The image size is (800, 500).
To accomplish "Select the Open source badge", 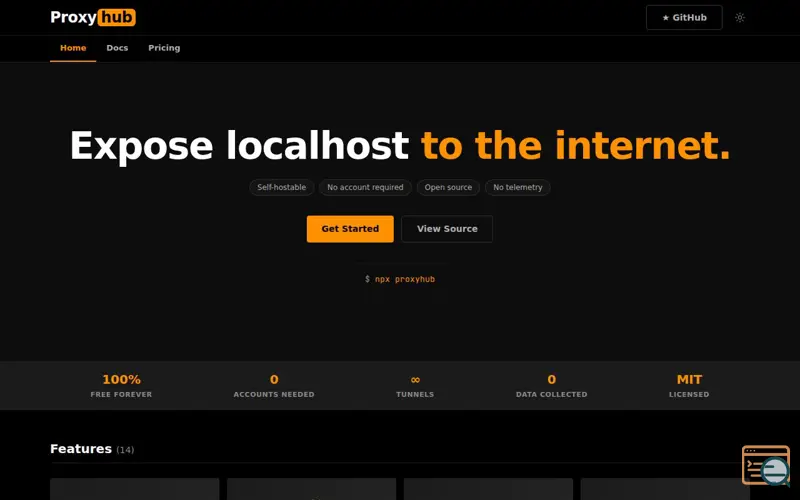I will (448, 187).
